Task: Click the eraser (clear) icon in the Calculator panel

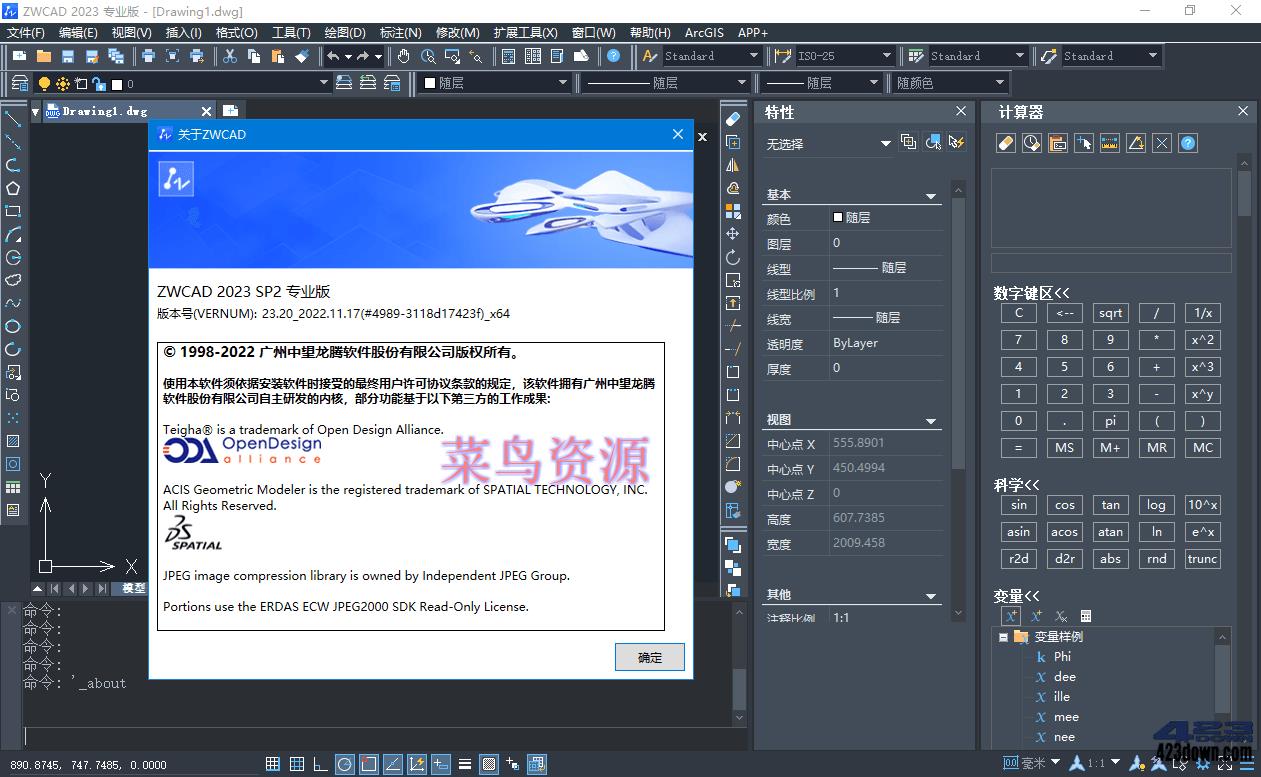Action: (x=1006, y=143)
